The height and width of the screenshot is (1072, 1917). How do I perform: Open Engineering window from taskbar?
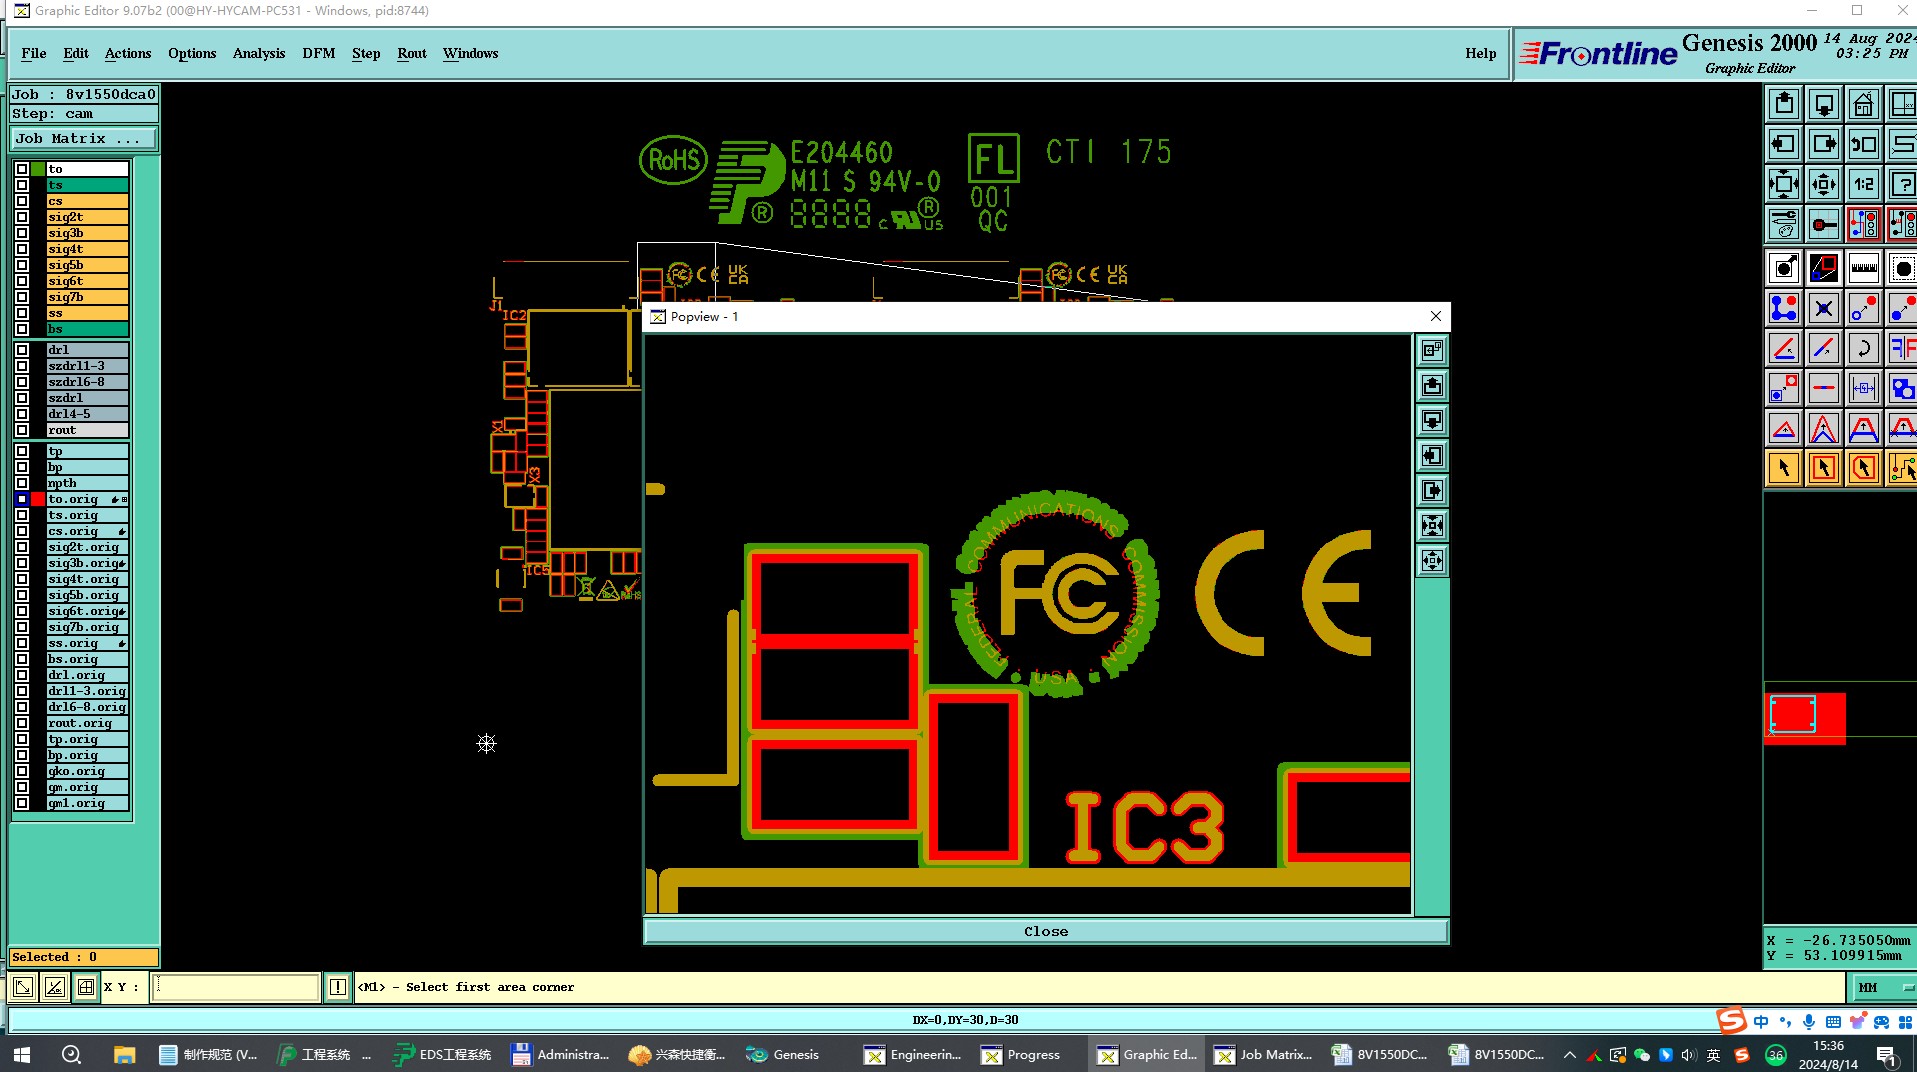913,1054
